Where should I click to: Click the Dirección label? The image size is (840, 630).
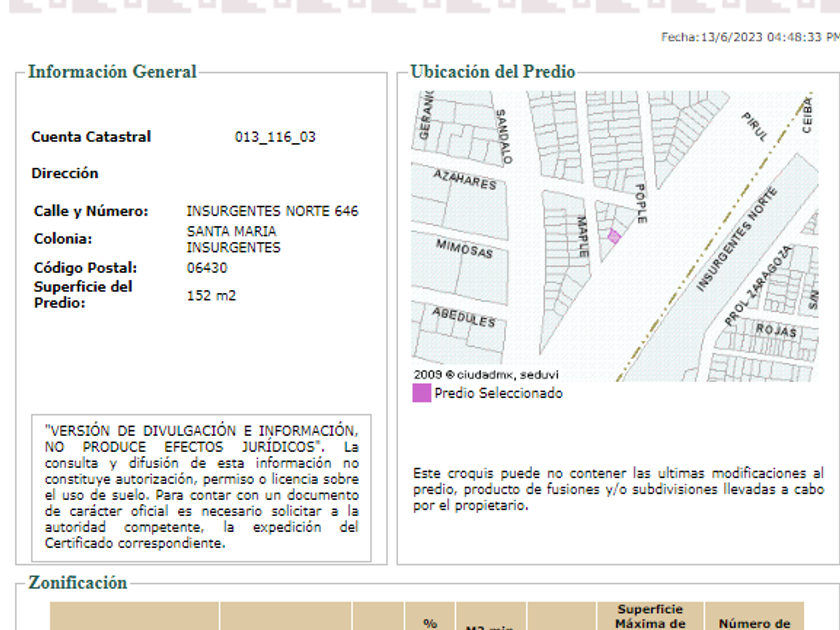pyautogui.click(x=65, y=174)
